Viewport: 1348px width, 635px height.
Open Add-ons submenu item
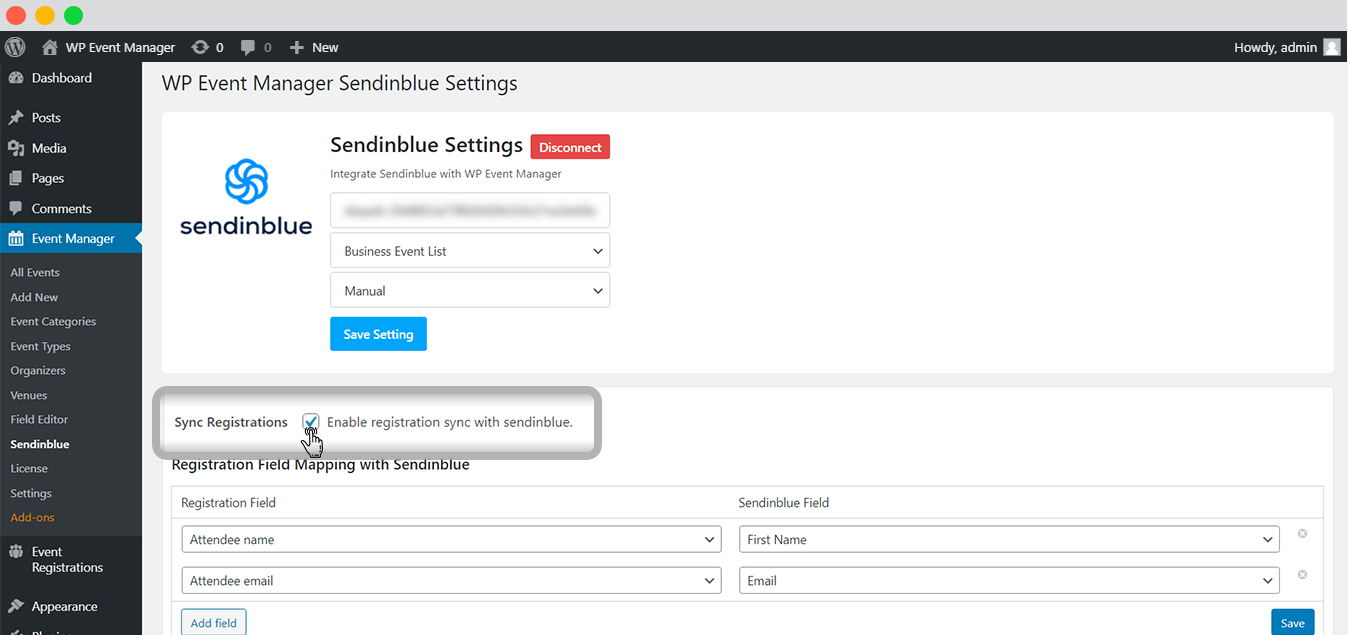pyautogui.click(x=32, y=518)
